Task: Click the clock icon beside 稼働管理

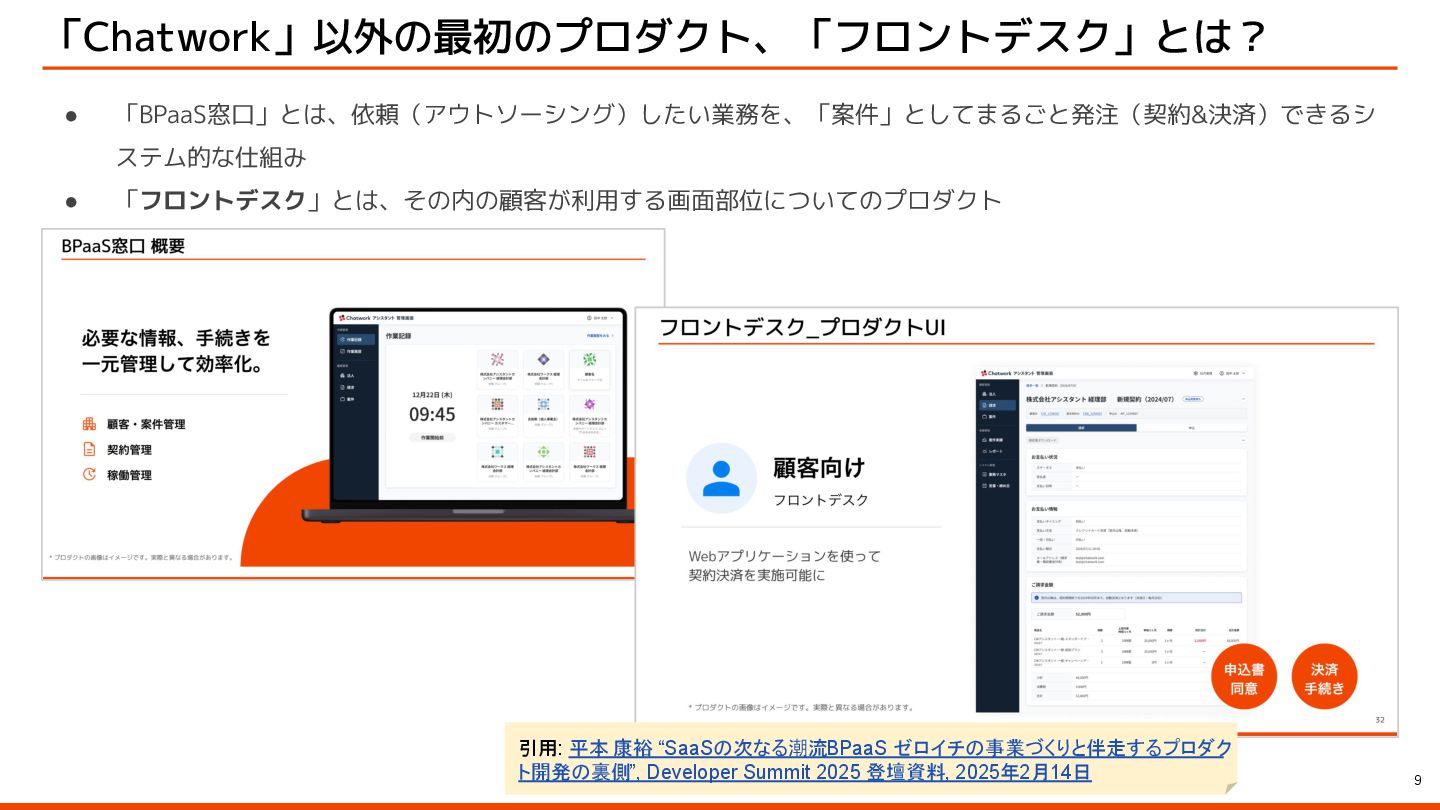Action: 89,475
